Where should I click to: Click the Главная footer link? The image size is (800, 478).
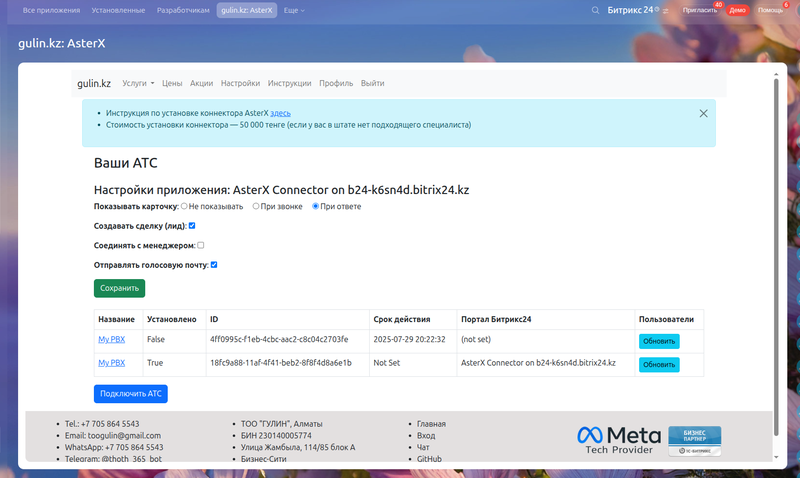[x=431, y=424]
